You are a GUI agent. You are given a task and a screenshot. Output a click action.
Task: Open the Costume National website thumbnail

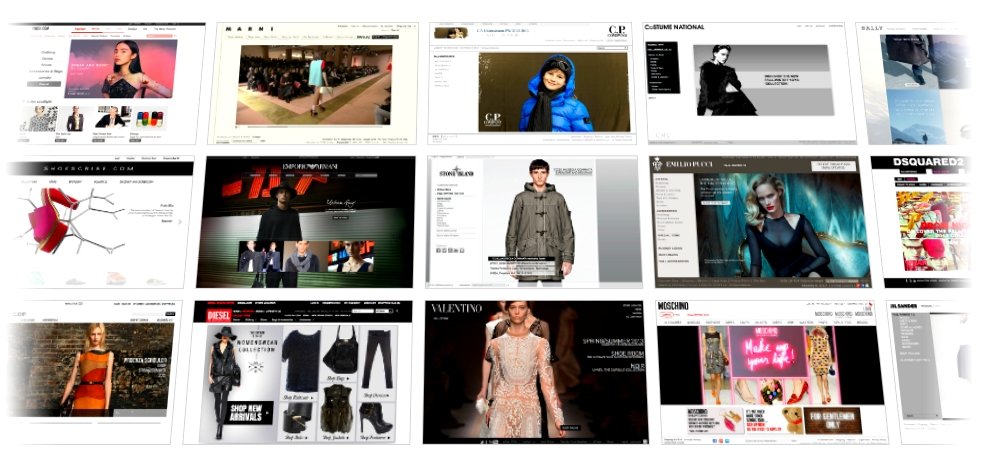[x=750, y=83]
